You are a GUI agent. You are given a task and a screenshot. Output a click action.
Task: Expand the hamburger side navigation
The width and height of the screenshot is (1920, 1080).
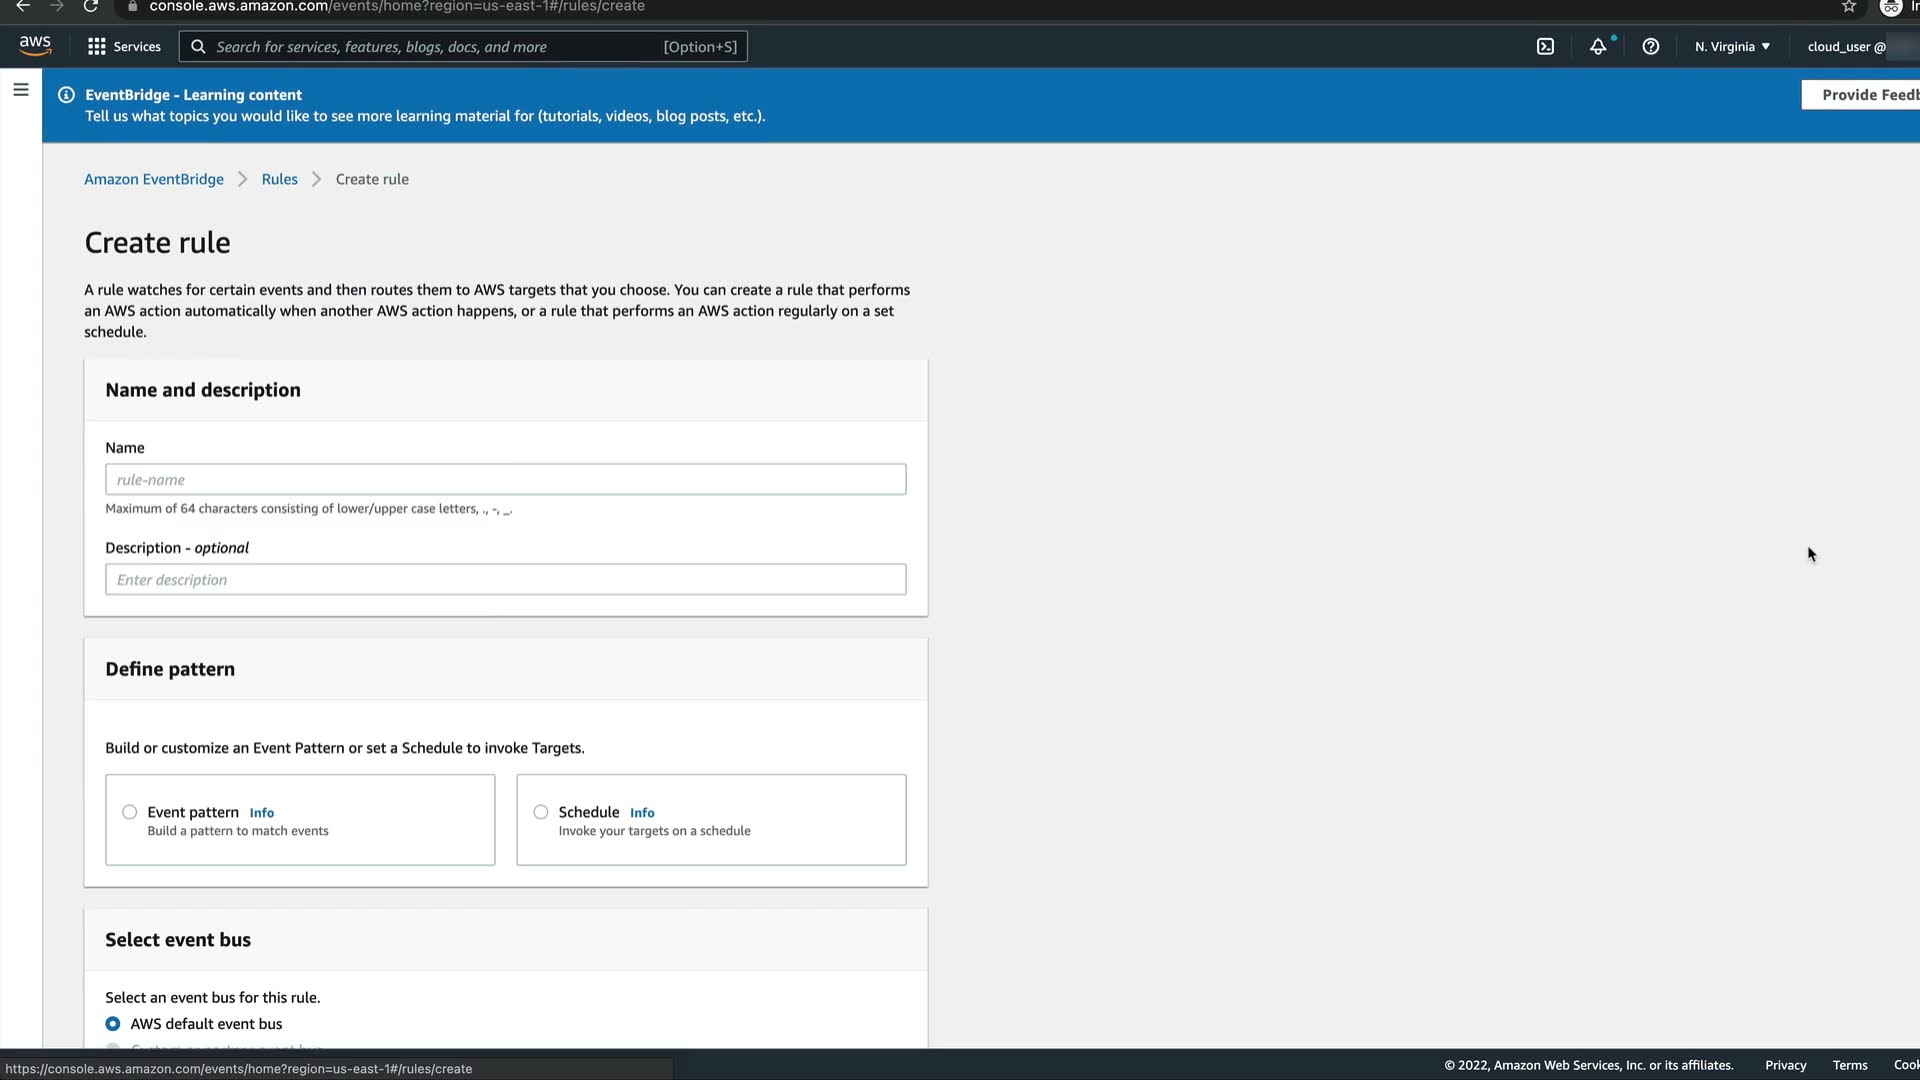[x=20, y=90]
